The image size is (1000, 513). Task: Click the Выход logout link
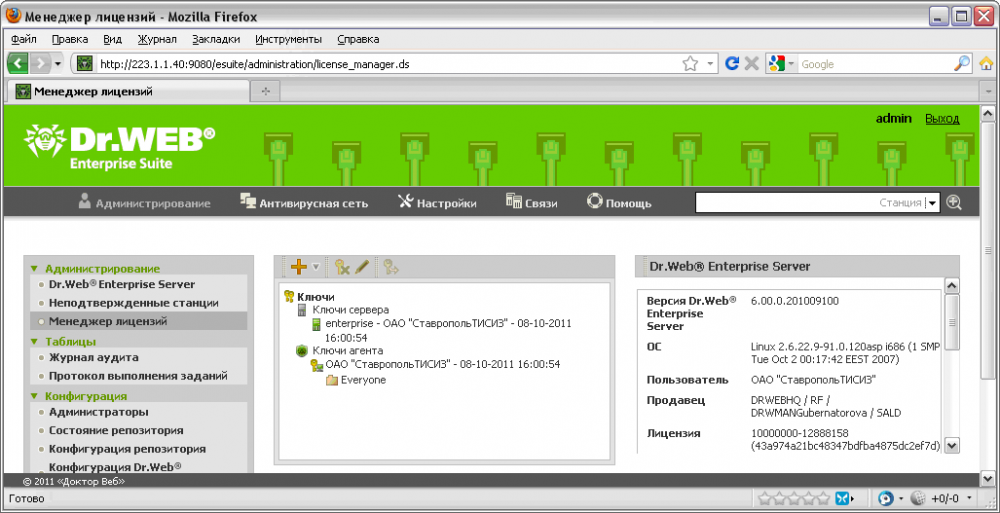pos(942,119)
